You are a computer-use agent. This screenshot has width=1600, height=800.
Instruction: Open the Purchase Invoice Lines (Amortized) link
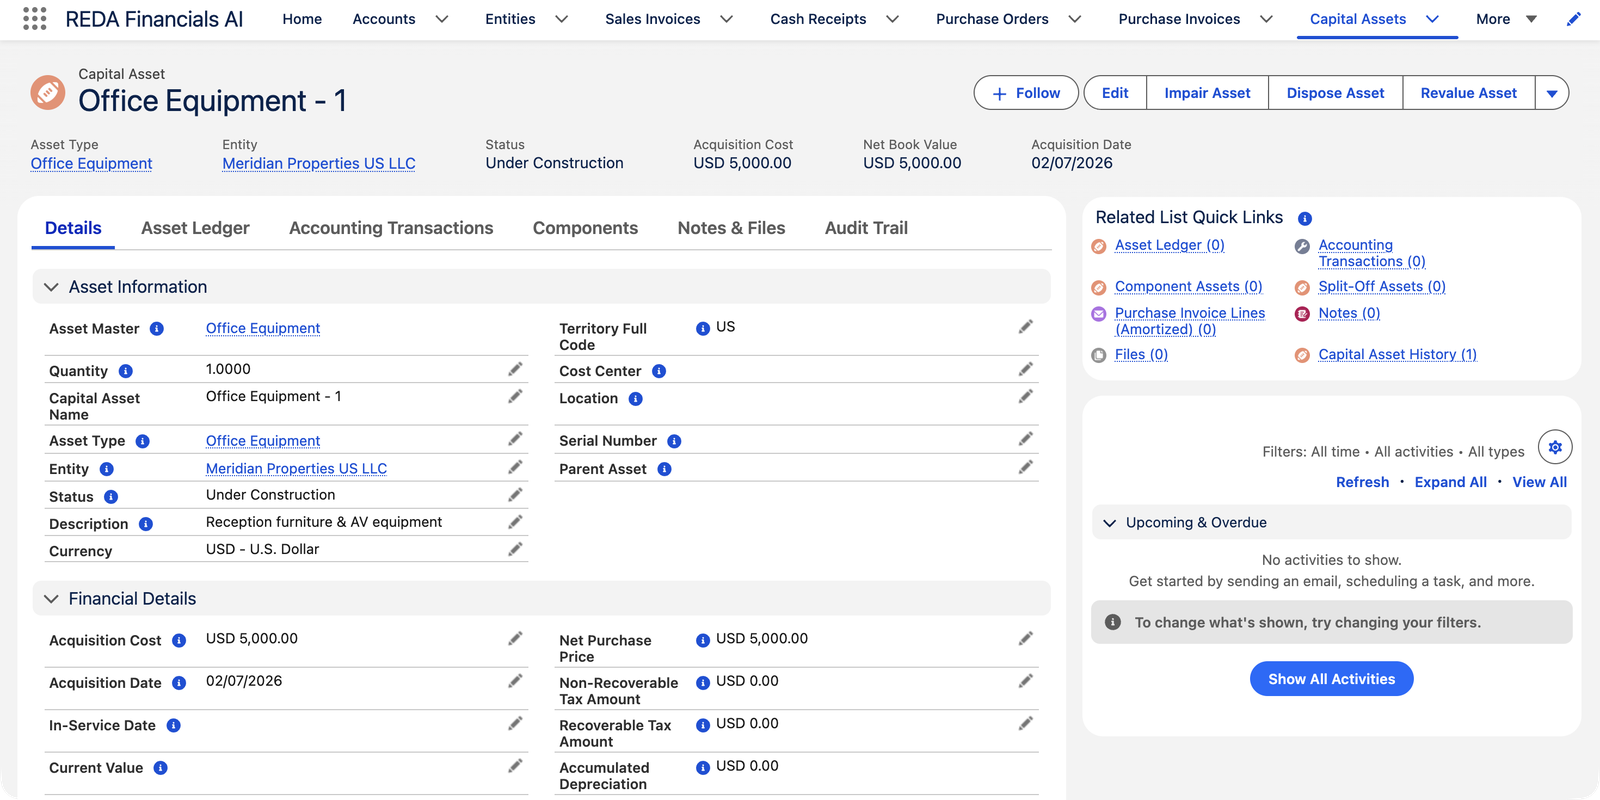pyautogui.click(x=1190, y=321)
